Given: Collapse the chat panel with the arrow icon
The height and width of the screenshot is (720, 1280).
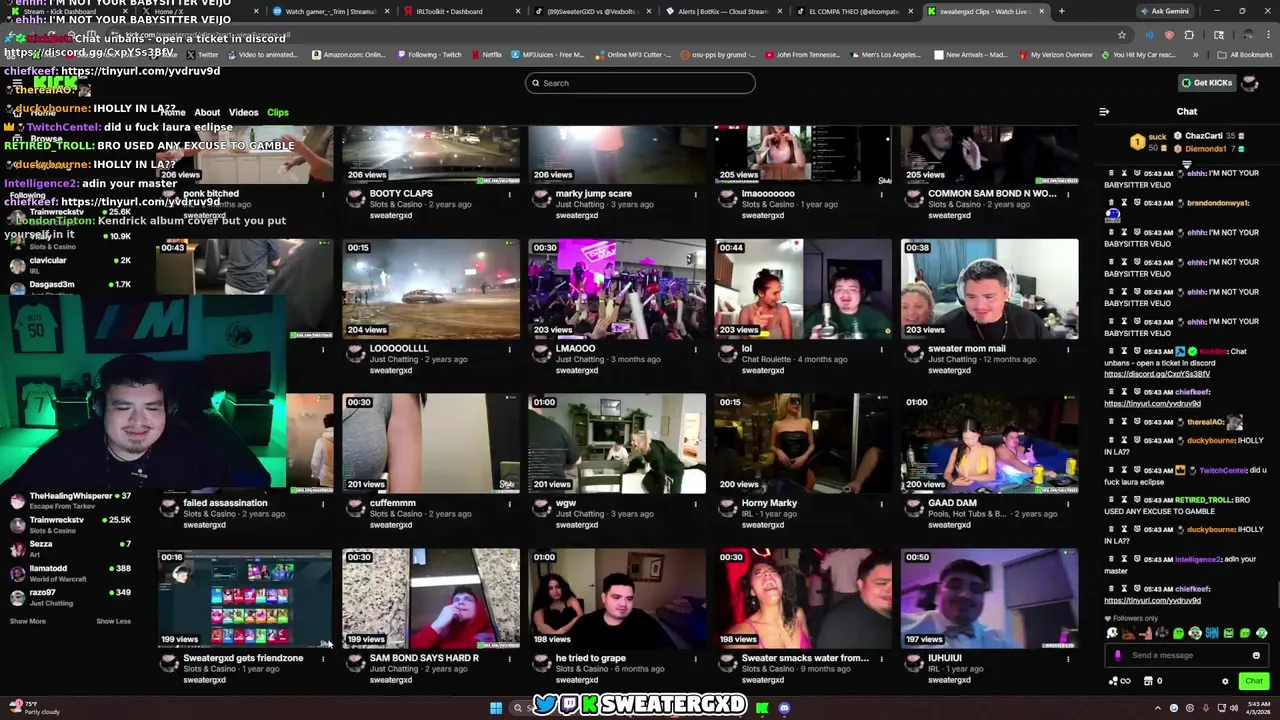Looking at the screenshot, I should 1104,112.
